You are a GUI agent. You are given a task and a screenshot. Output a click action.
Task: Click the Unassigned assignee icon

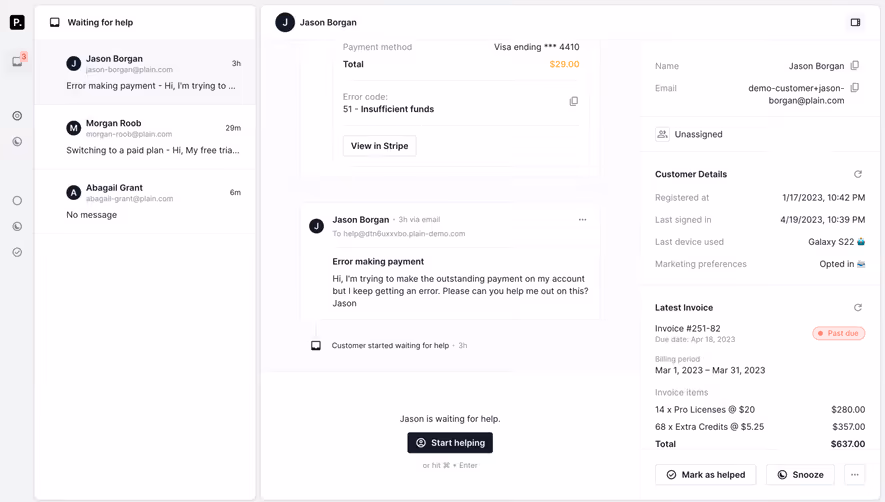[662, 134]
